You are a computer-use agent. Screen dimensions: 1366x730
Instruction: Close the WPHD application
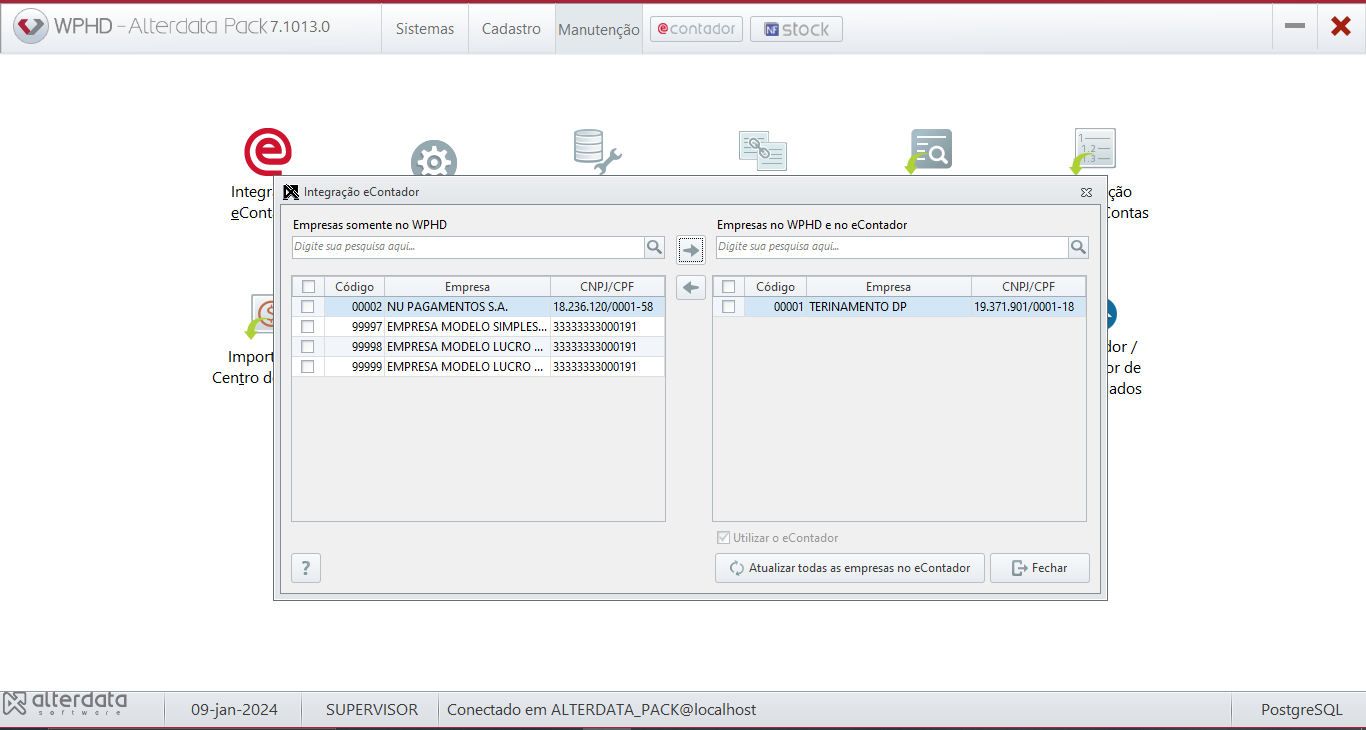click(1341, 26)
